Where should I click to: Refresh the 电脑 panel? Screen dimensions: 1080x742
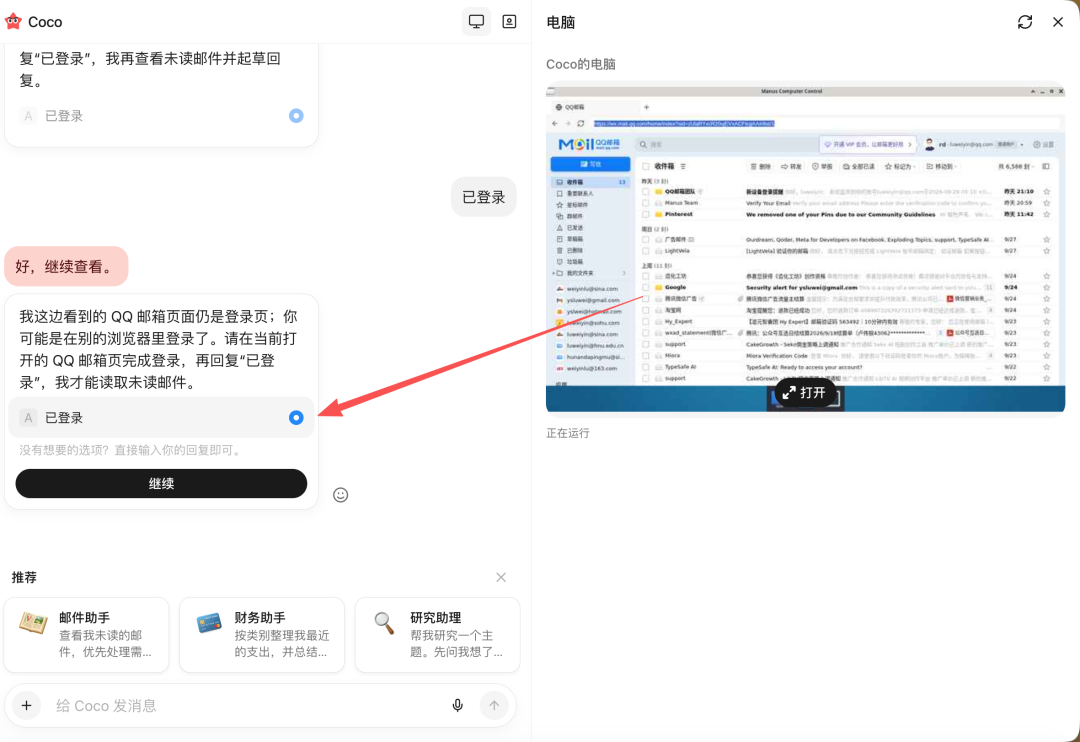(1025, 22)
